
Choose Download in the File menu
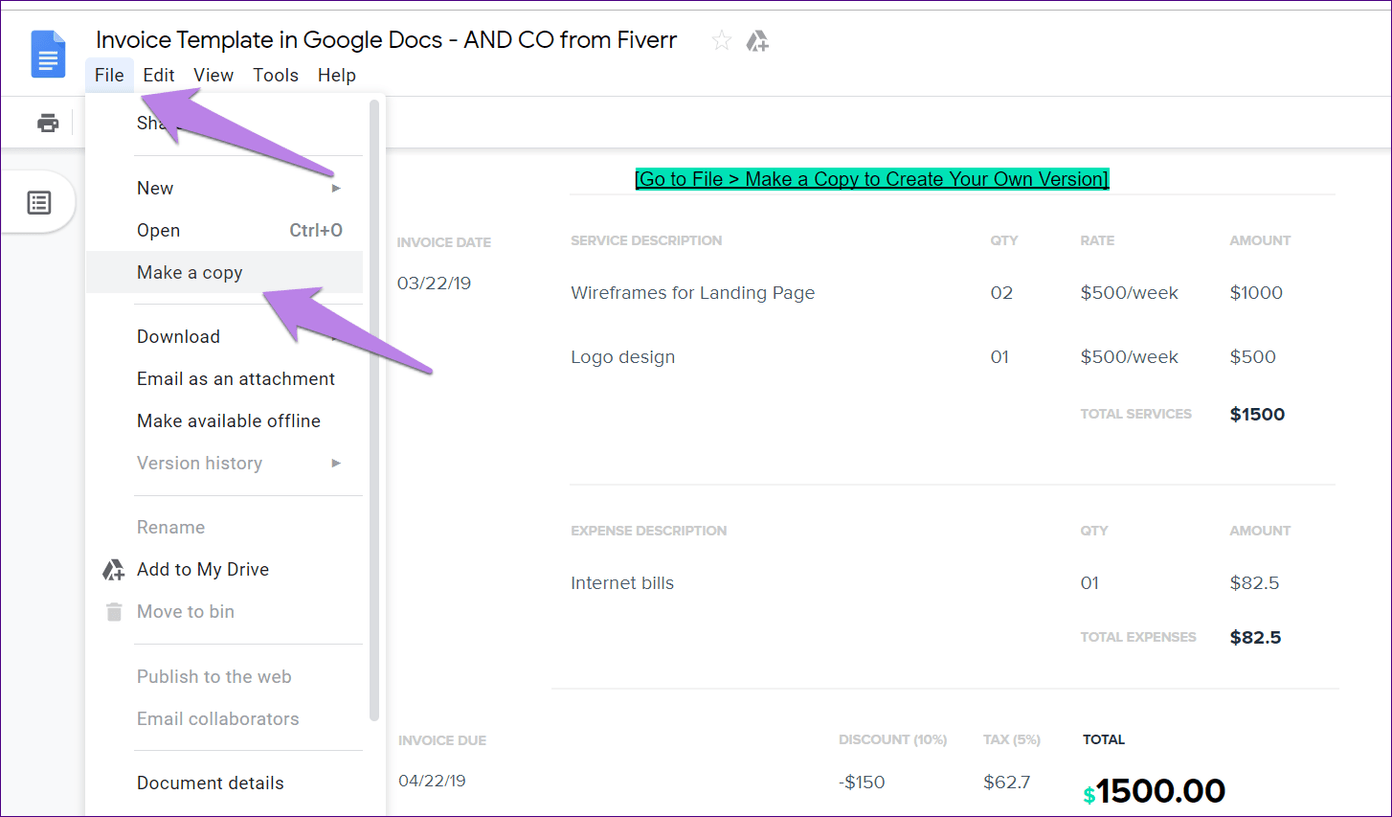coord(225,337)
